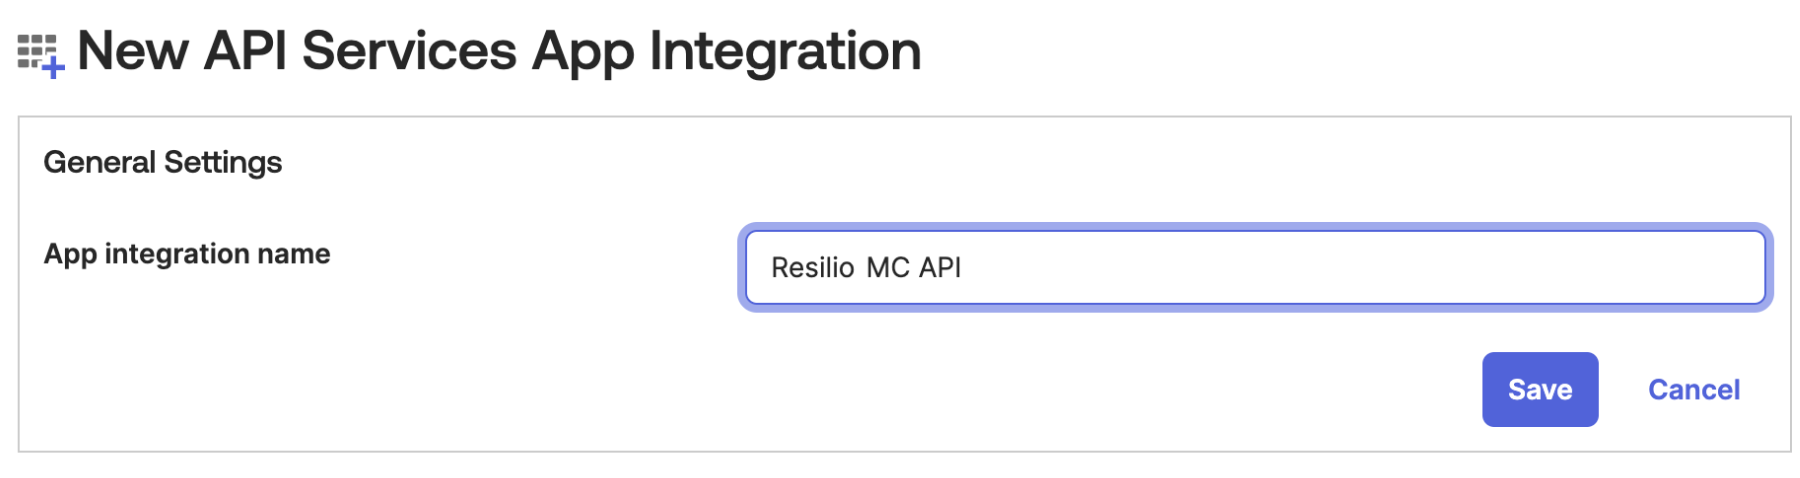Click the "App integration name" label
1800x478 pixels.
187,254
